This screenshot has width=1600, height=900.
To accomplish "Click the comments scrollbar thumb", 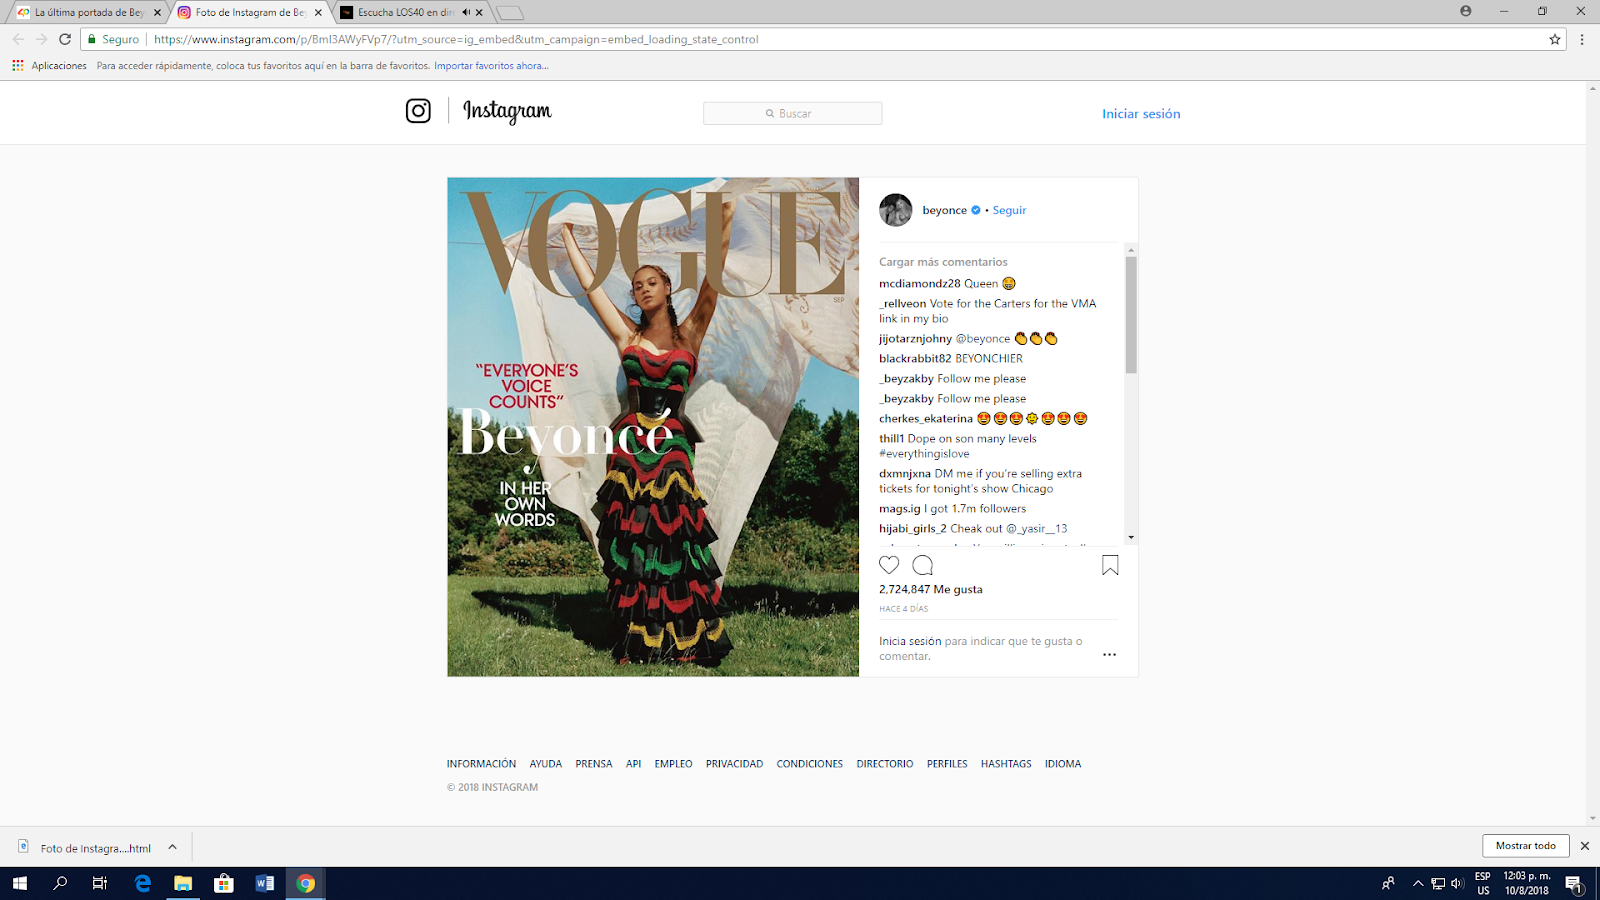I will point(1131,315).
